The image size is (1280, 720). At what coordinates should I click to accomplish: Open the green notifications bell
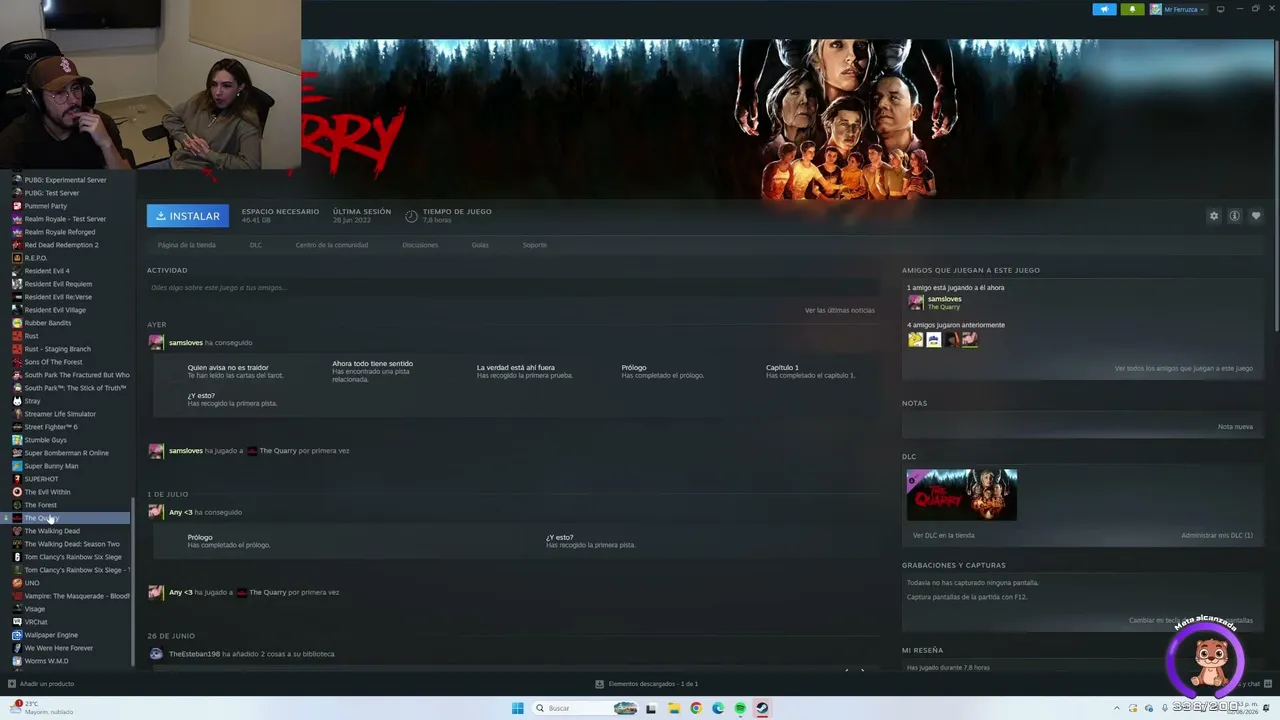(x=1132, y=9)
